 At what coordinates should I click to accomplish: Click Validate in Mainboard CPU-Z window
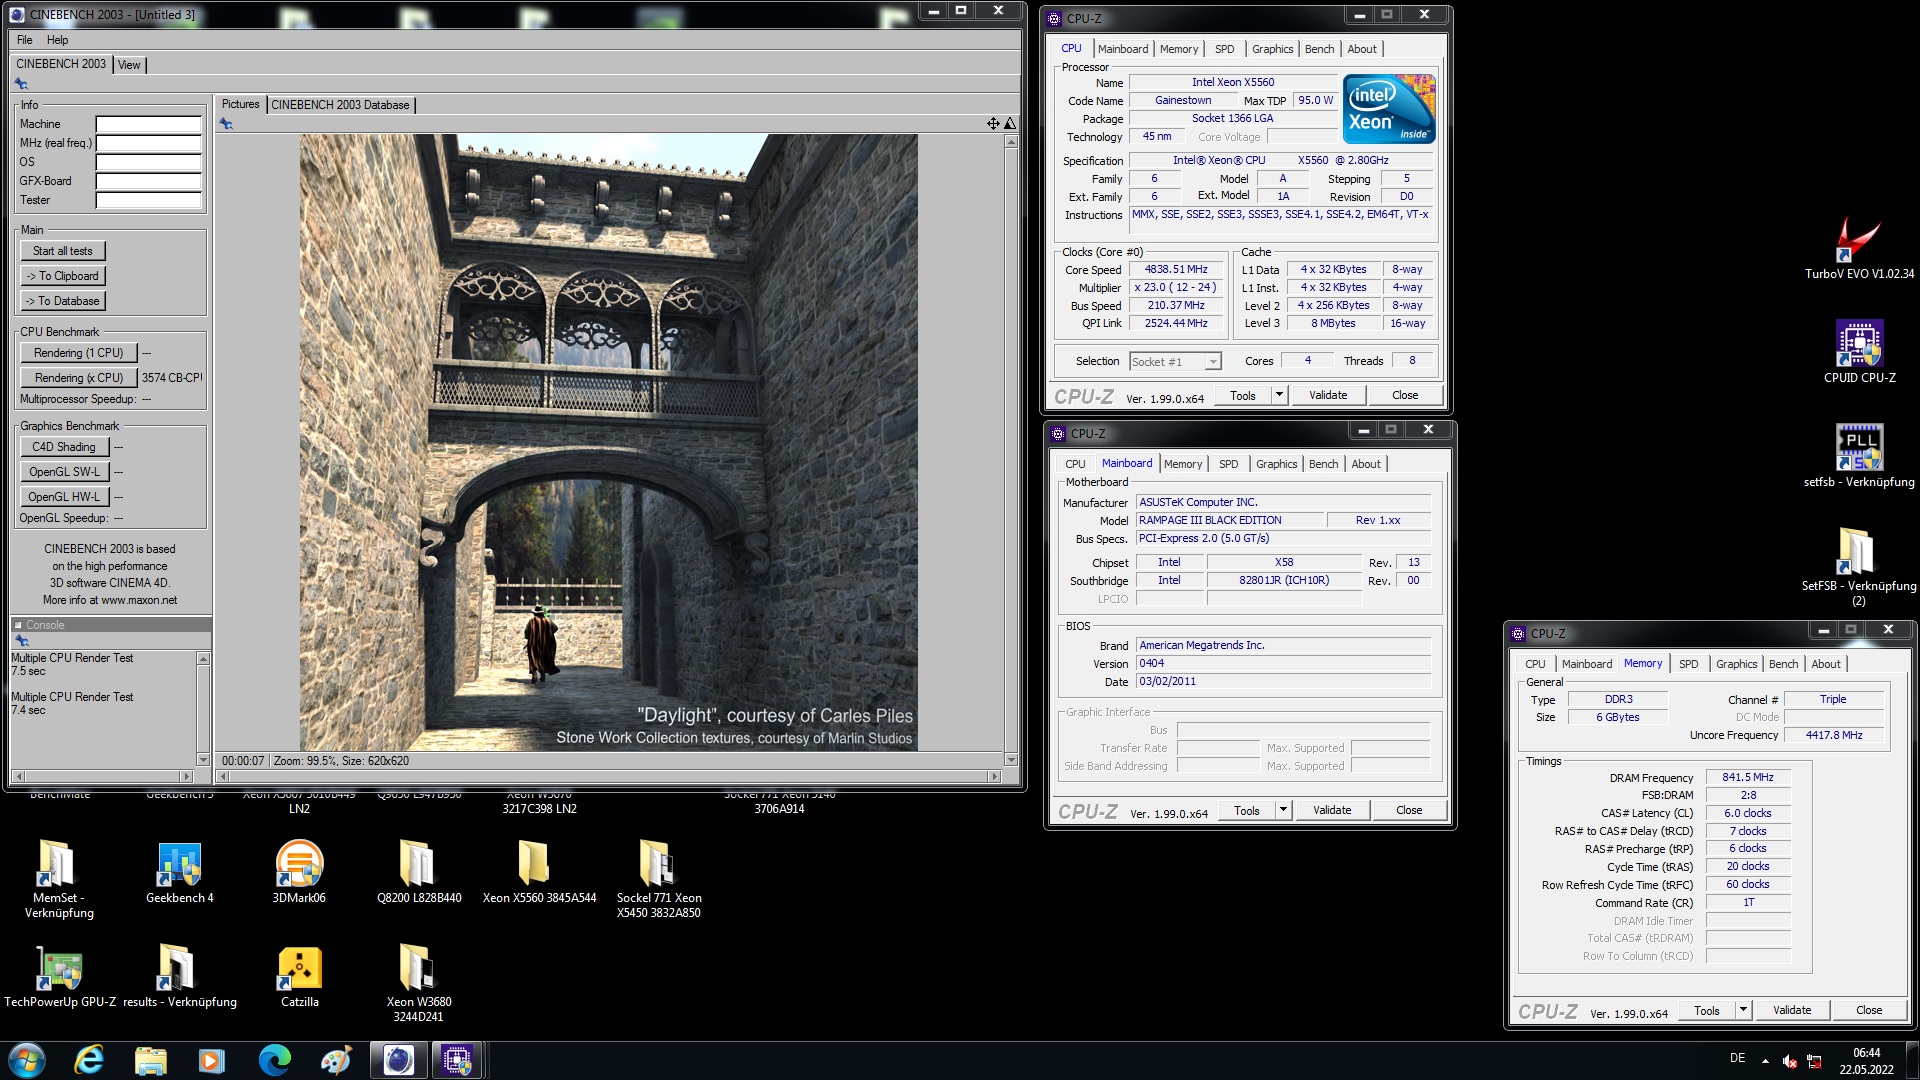pyautogui.click(x=1332, y=810)
